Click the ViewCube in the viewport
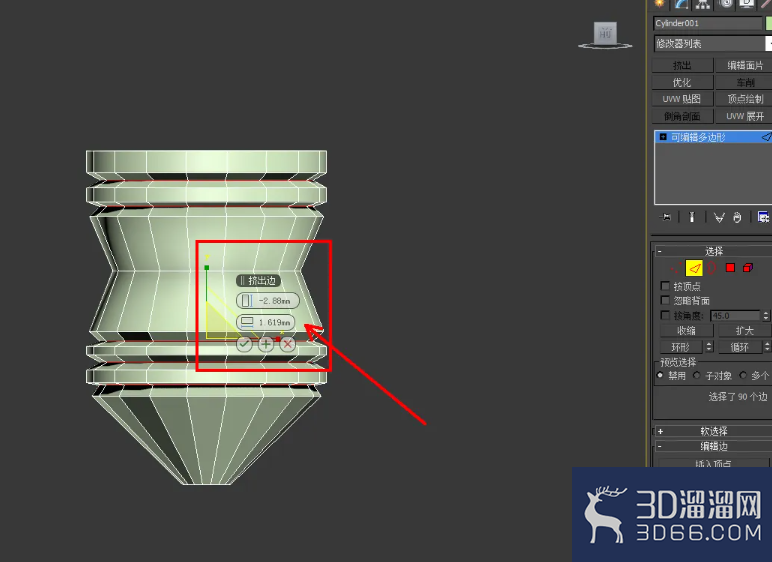 (x=605, y=35)
